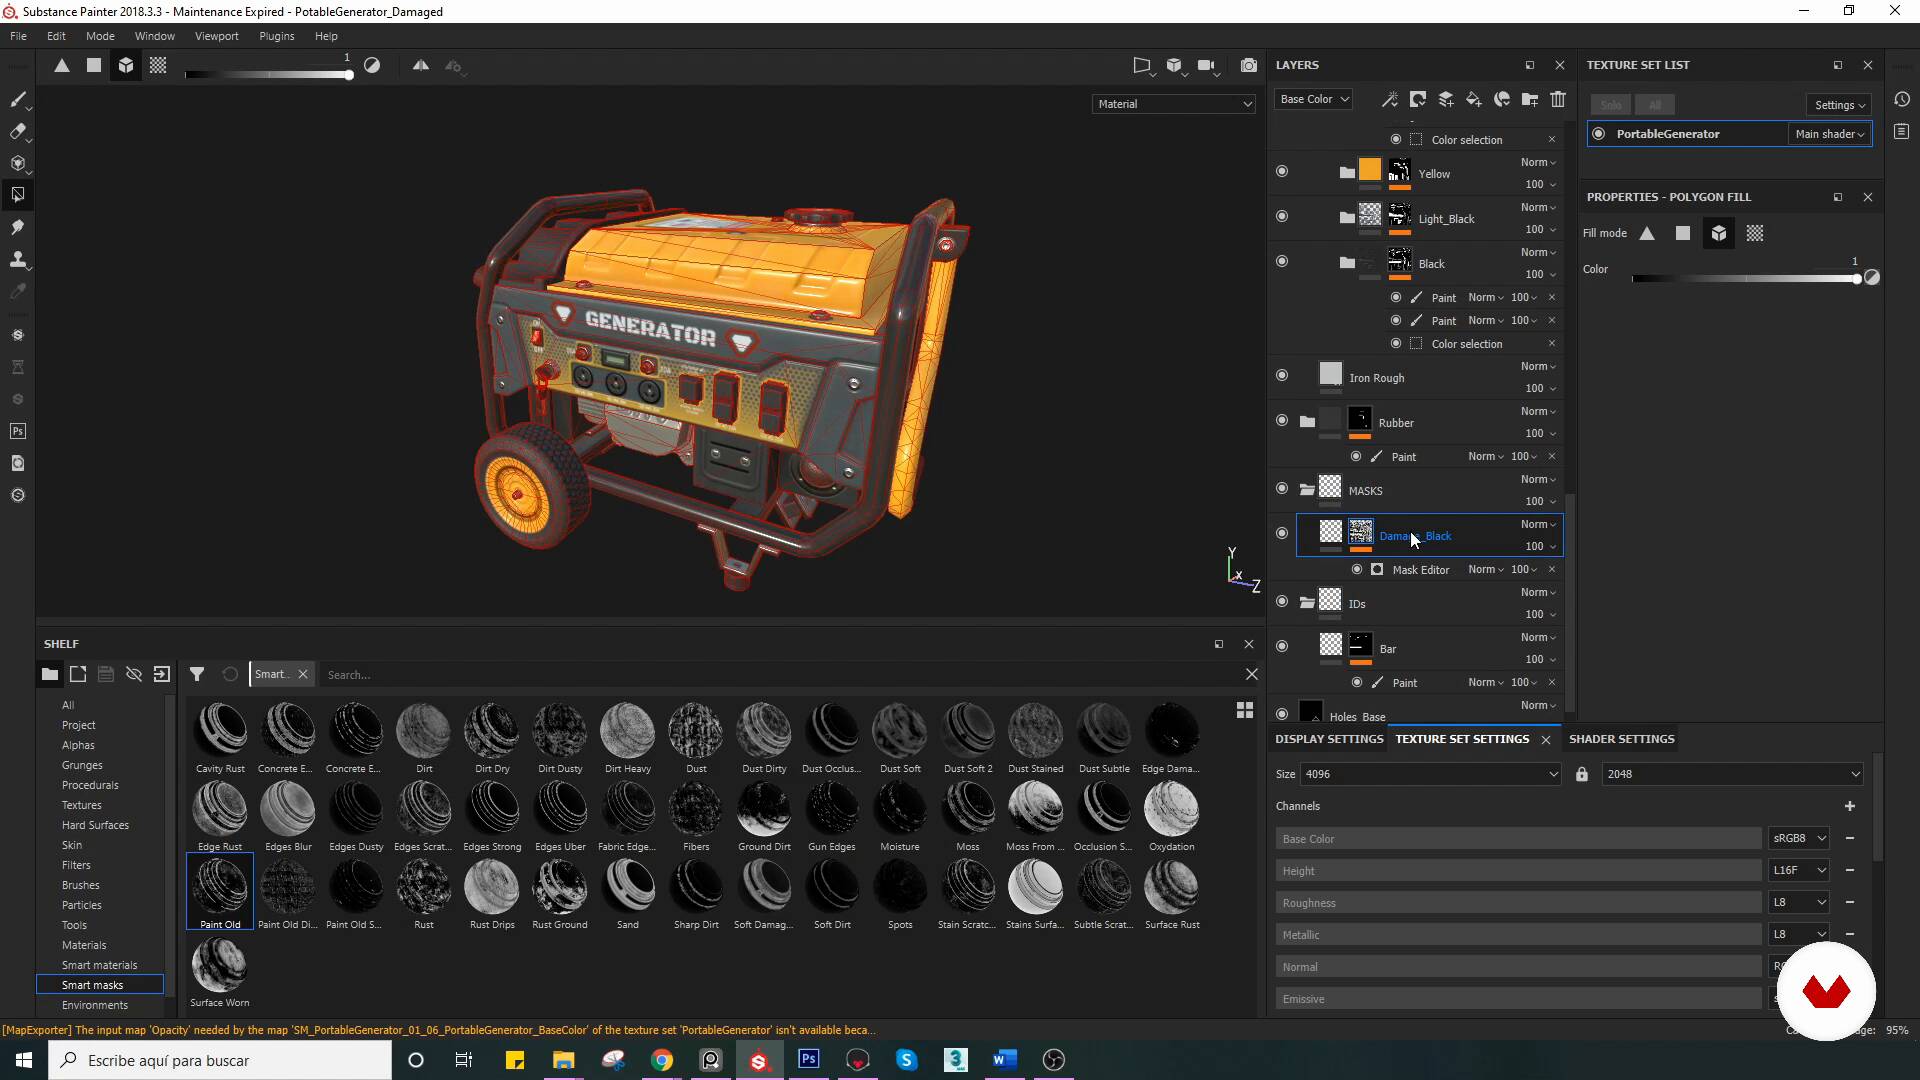The height and width of the screenshot is (1080, 1920).
Task: Hide the Iron Rough layer
Action: 1282,375
